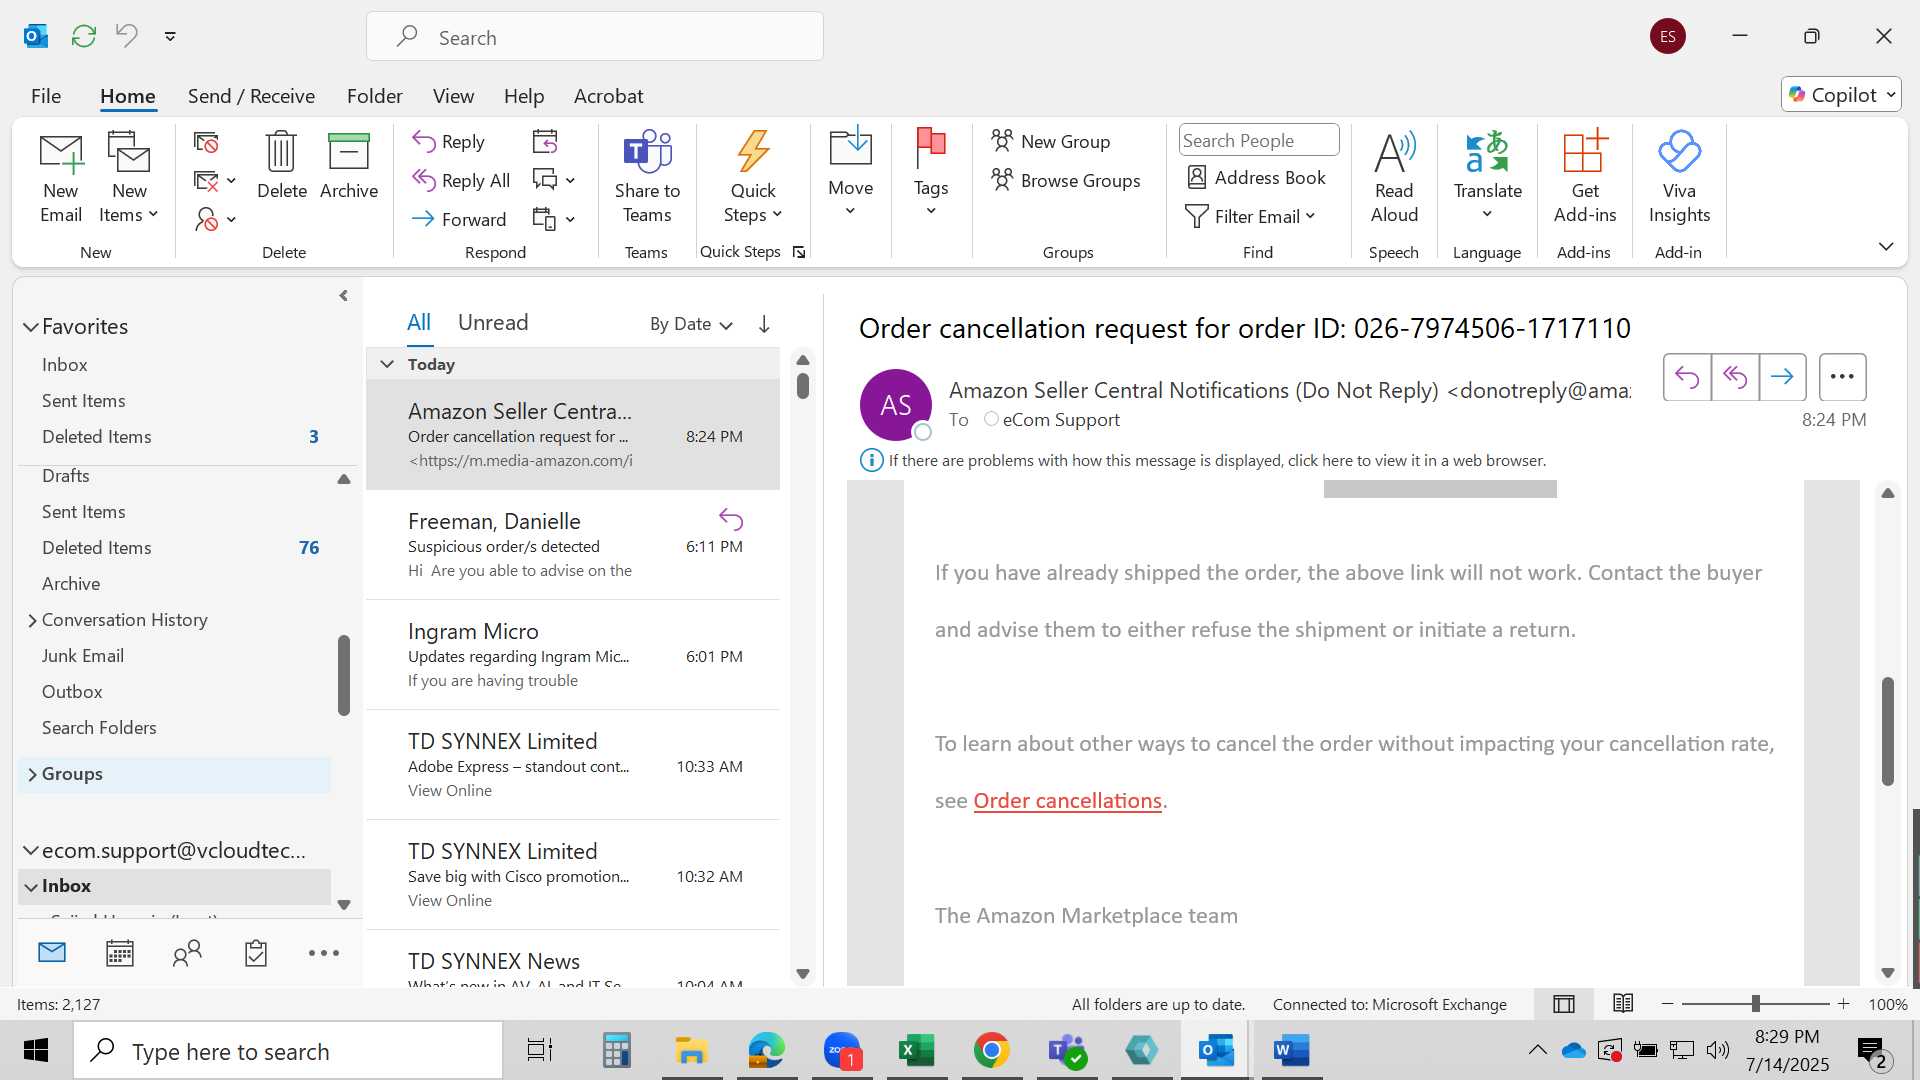Click Reply All in the ribbon

tap(461, 180)
